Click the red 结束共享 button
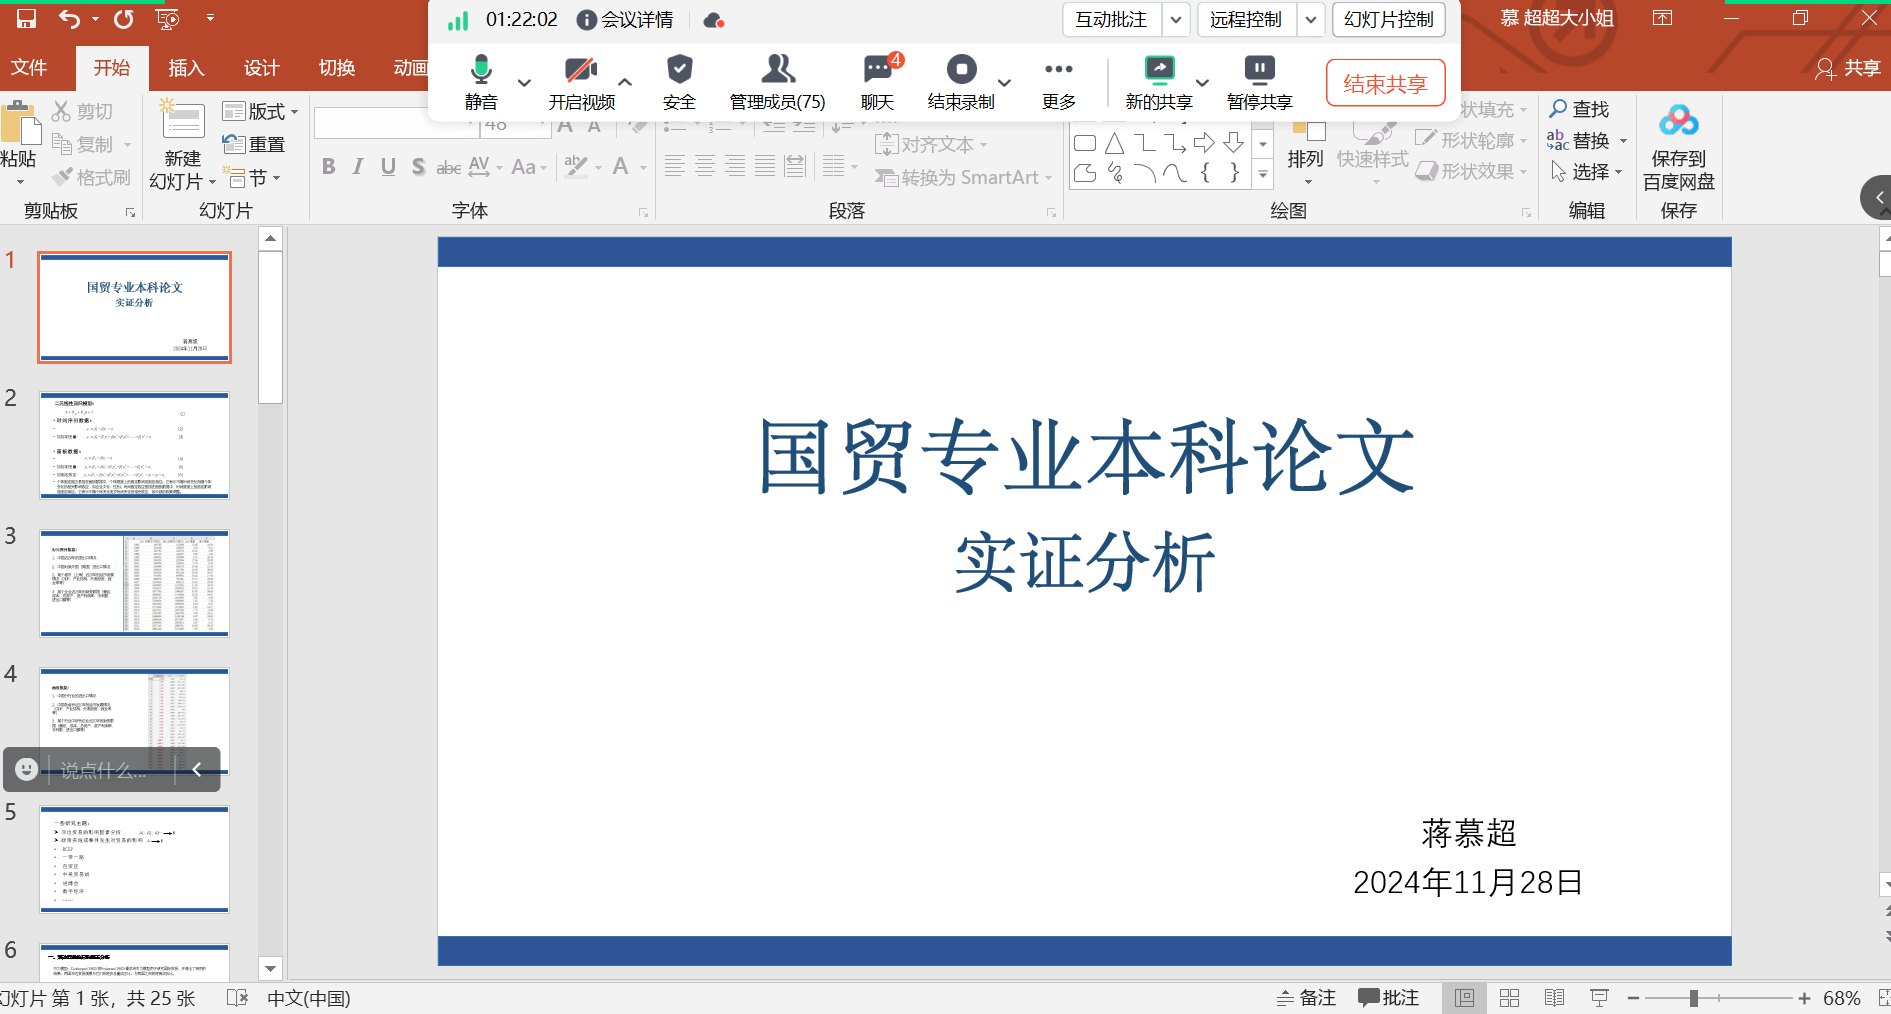This screenshot has width=1891, height=1014. [x=1385, y=83]
